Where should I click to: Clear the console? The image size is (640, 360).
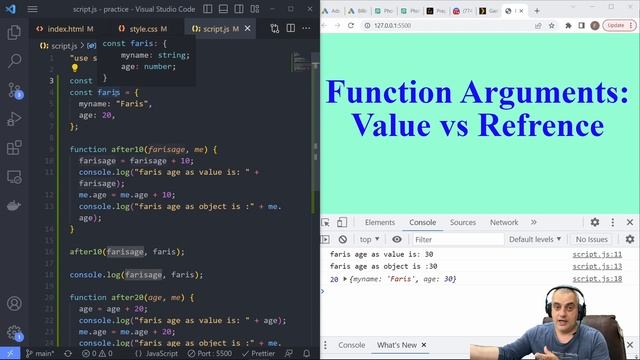click(x=343, y=239)
